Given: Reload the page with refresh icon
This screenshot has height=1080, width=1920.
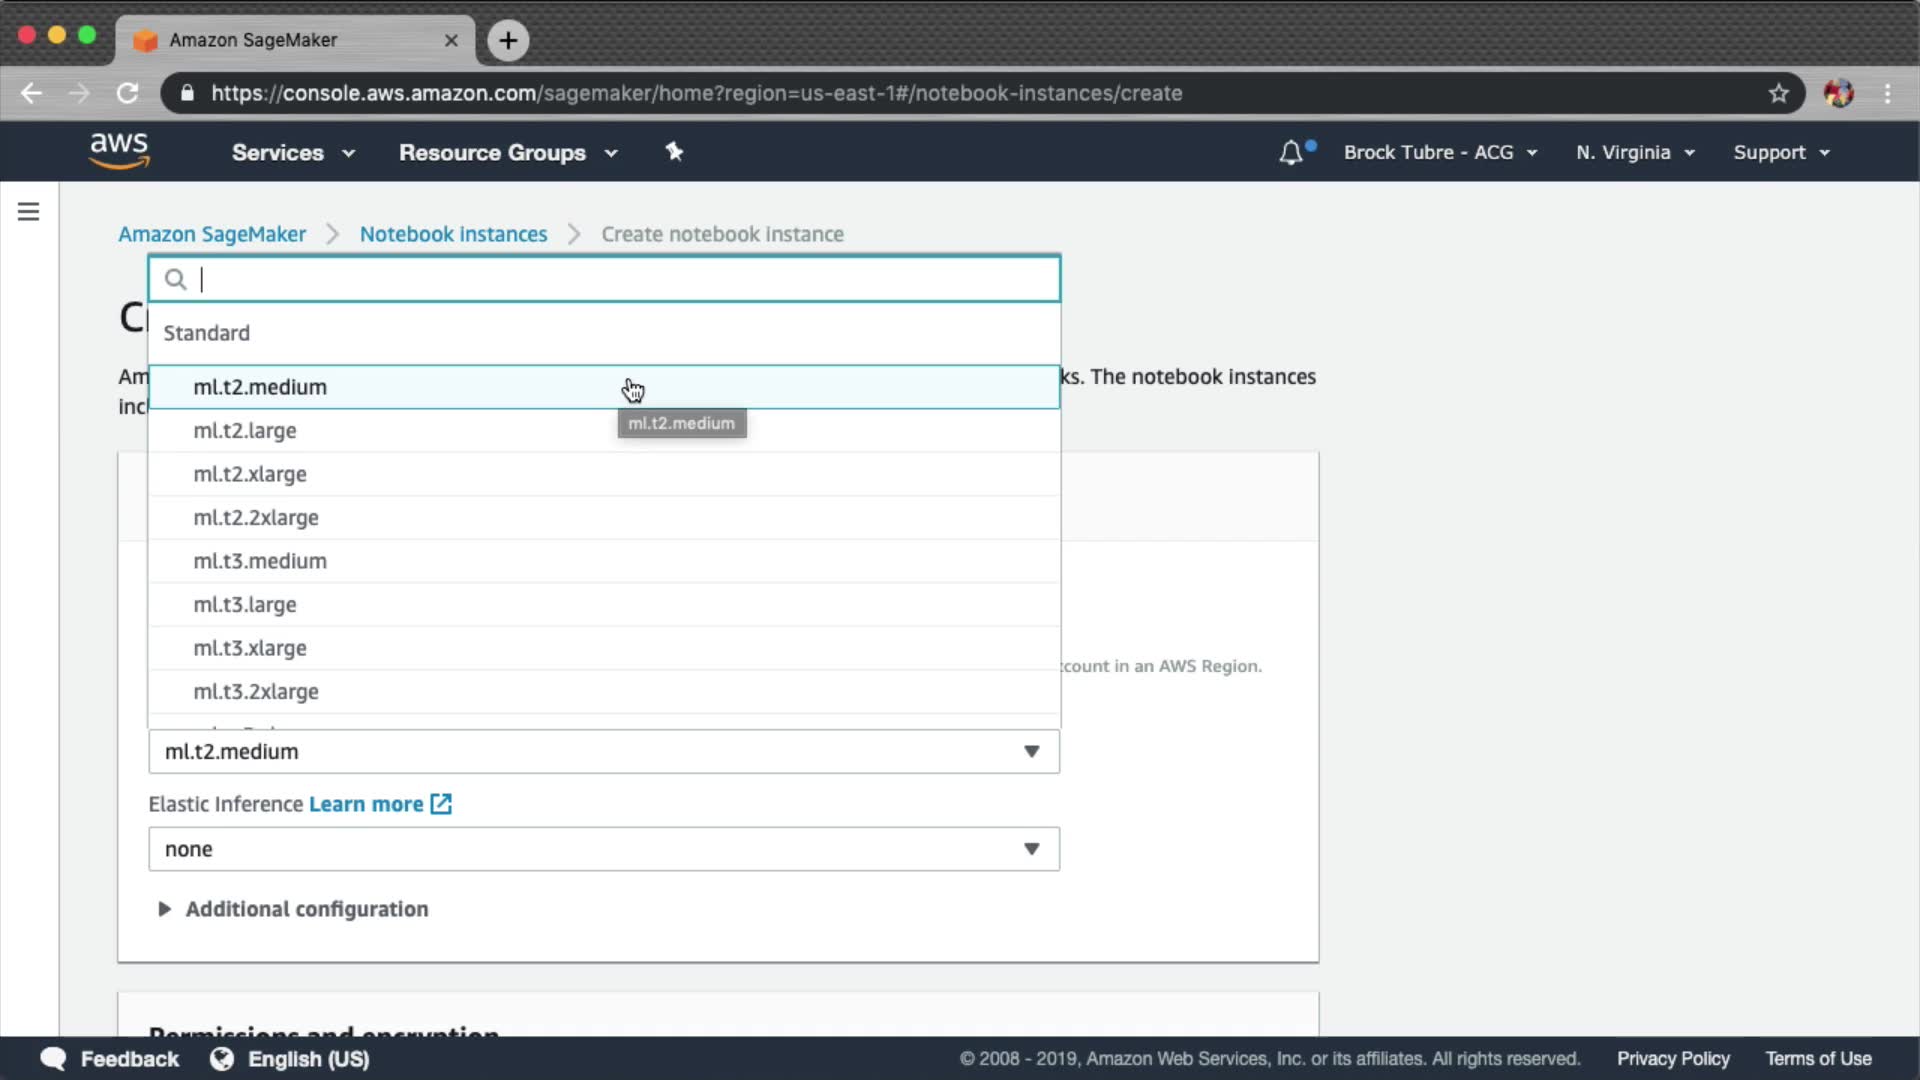Looking at the screenshot, I should pyautogui.click(x=127, y=93).
